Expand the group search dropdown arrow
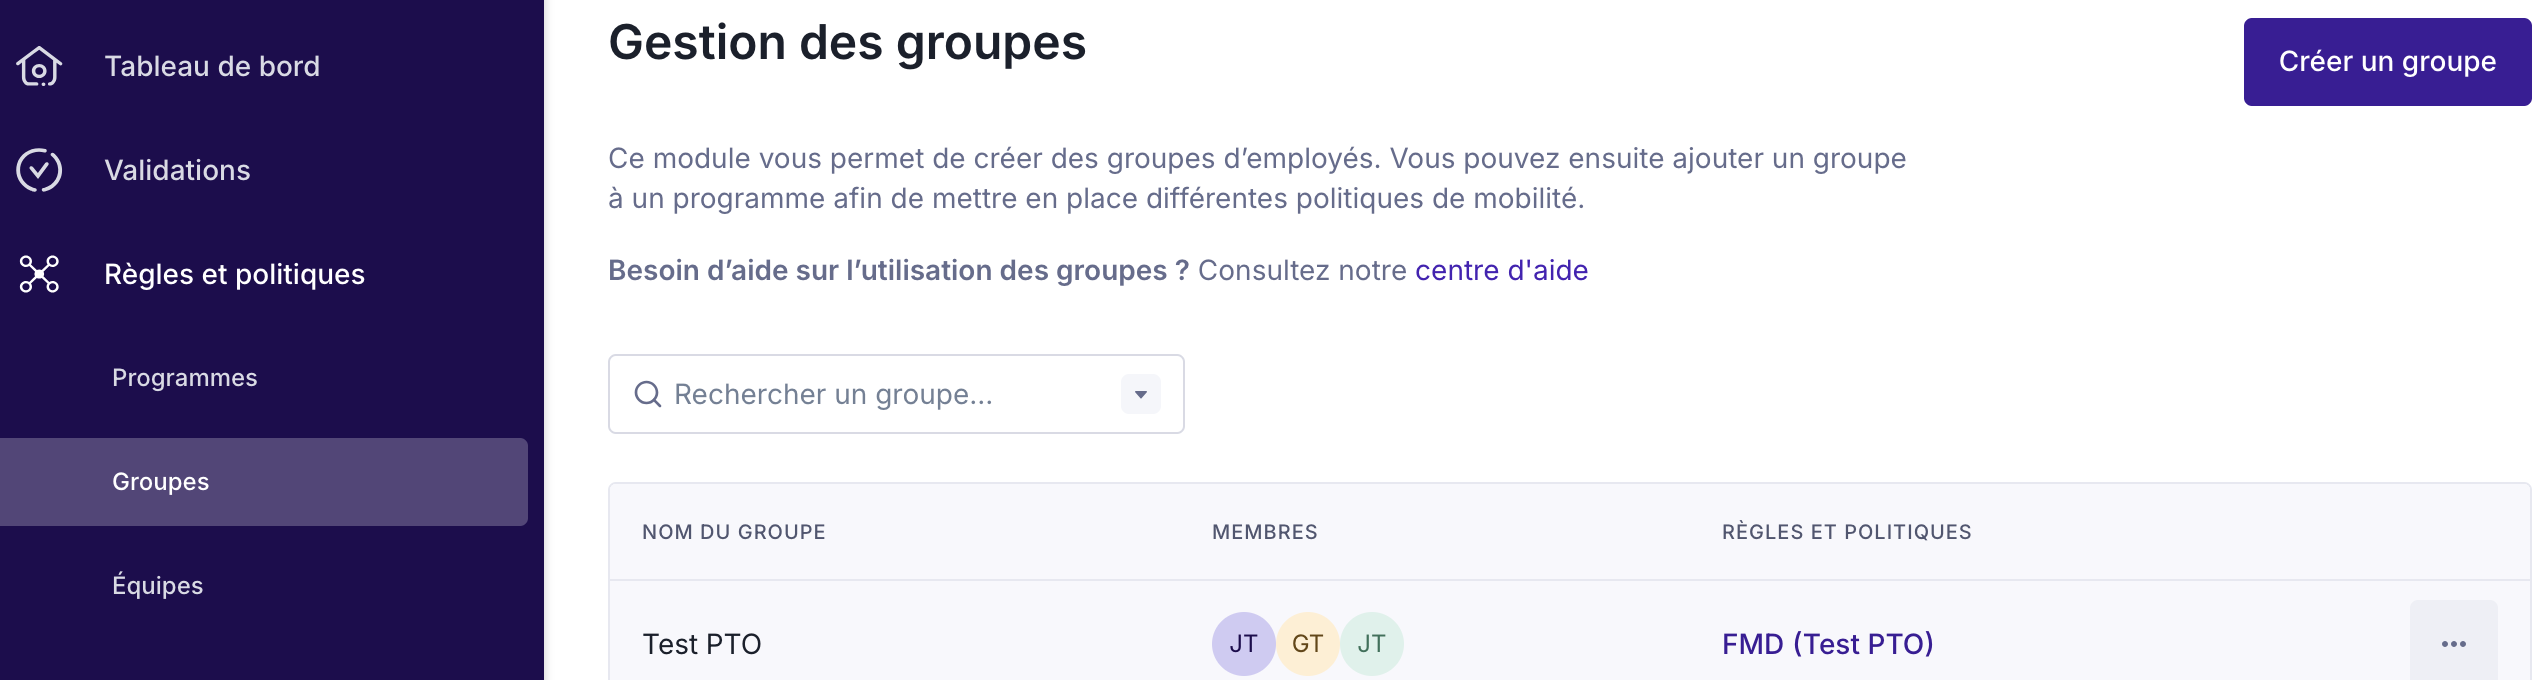 1140,394
